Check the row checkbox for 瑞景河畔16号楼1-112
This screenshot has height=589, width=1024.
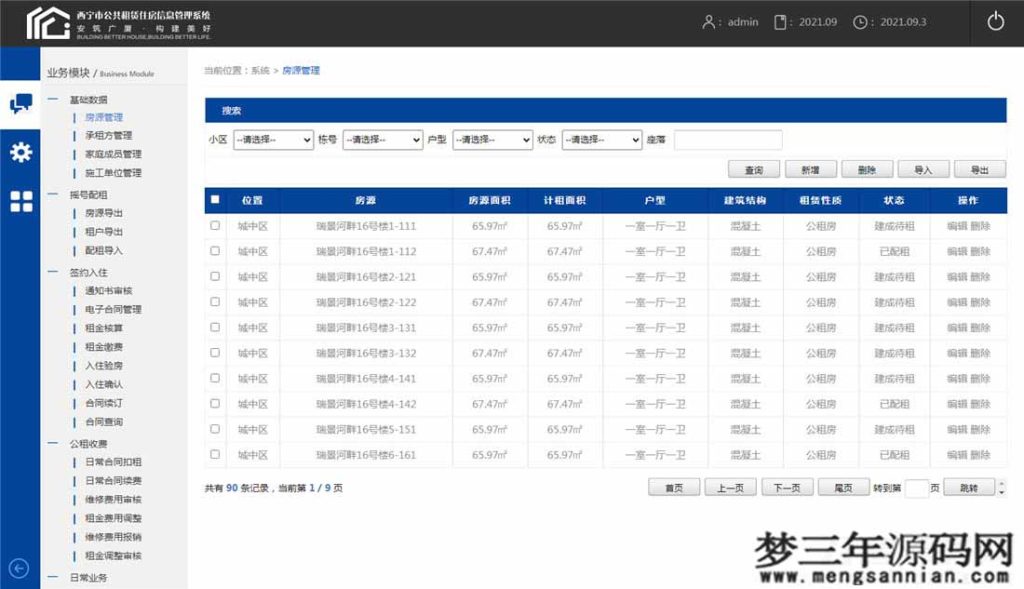pos(215,251)
